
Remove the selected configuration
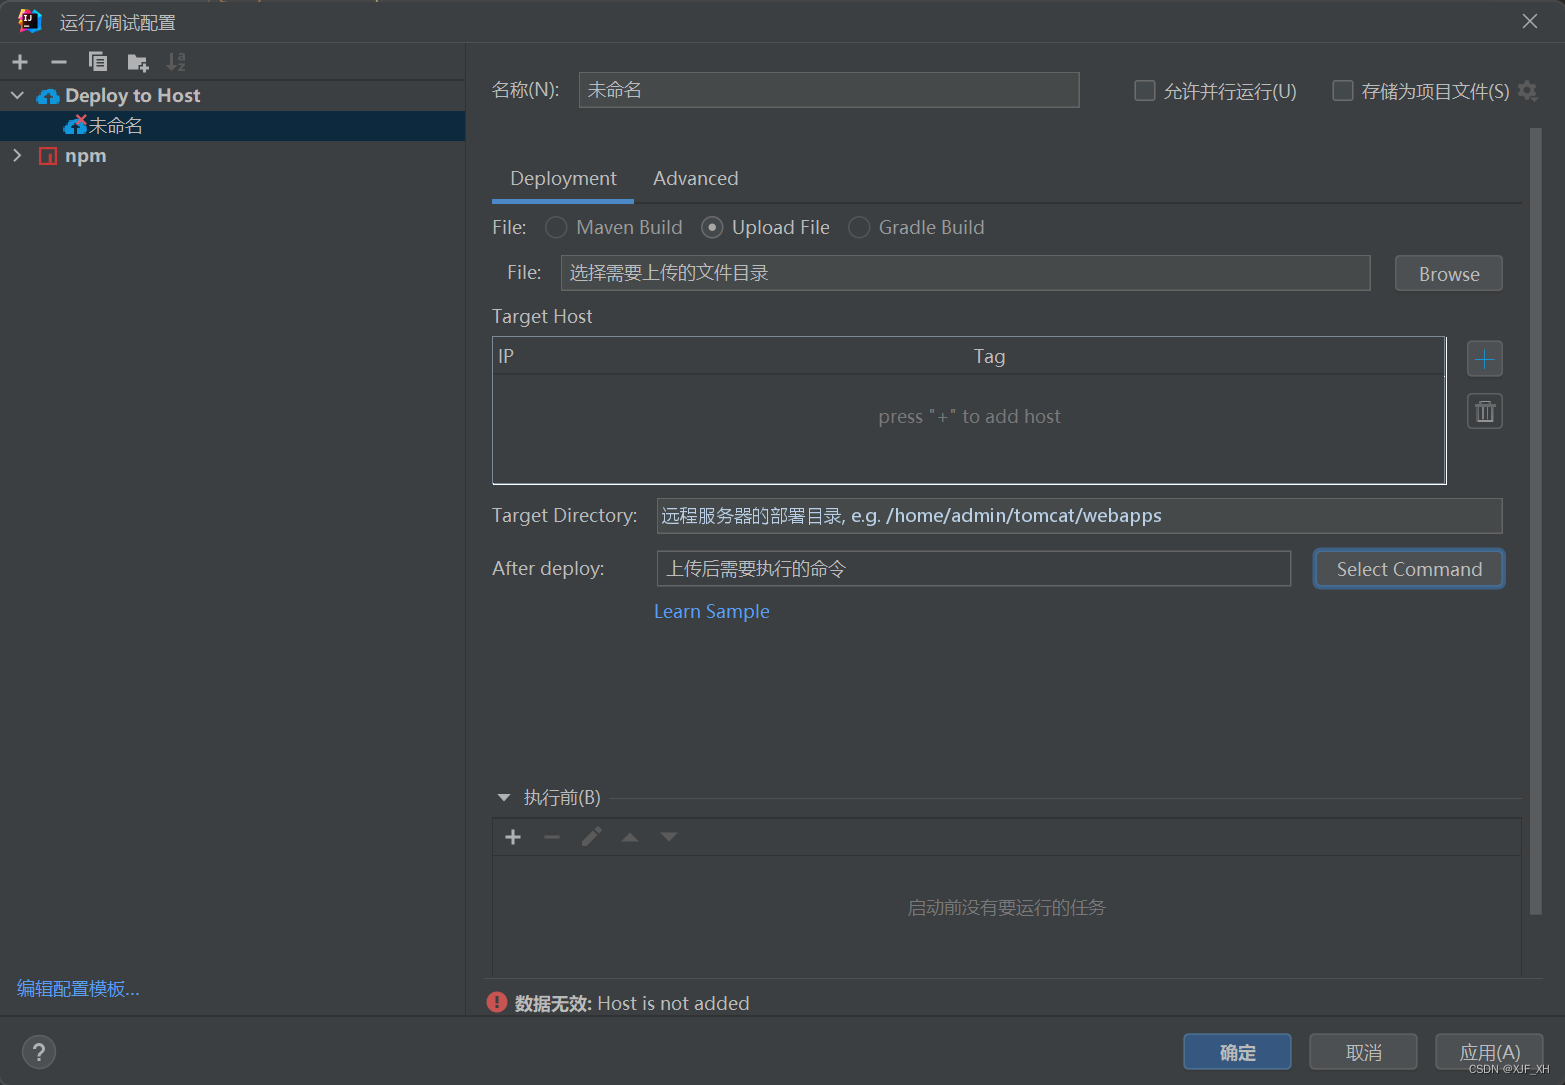[58, 62]
